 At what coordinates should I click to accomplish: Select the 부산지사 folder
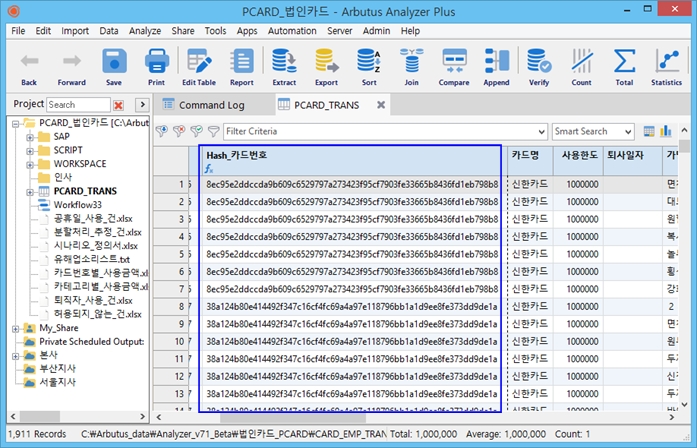(x=58, y=369)
